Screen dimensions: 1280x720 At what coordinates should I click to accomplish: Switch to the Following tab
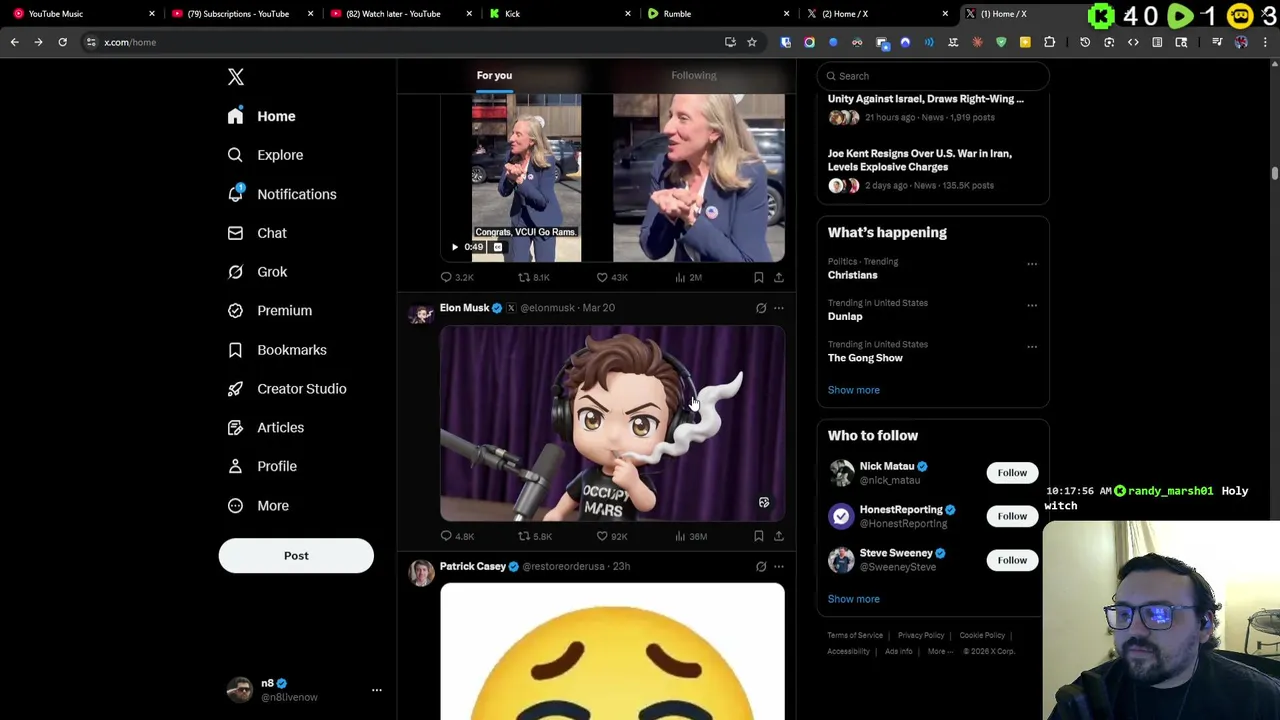(693, 76)
